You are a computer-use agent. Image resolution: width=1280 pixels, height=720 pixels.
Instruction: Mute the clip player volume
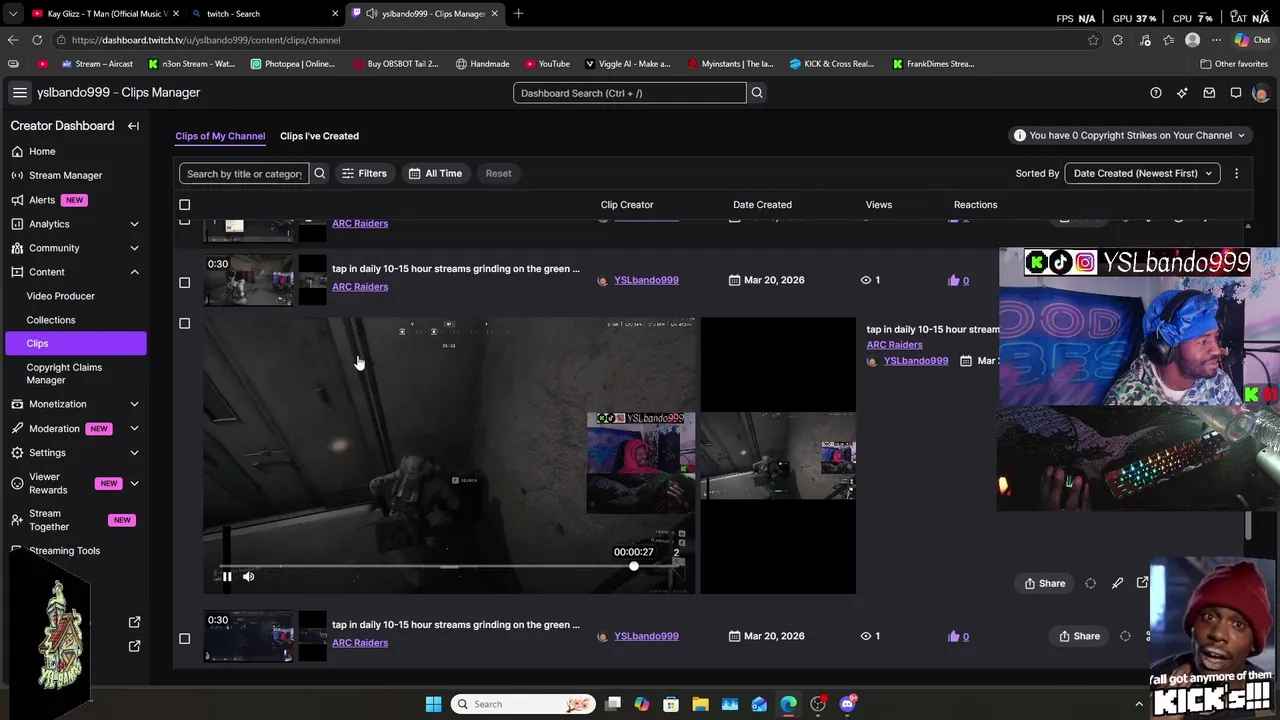pyautogui.click(x=248, y=576)
